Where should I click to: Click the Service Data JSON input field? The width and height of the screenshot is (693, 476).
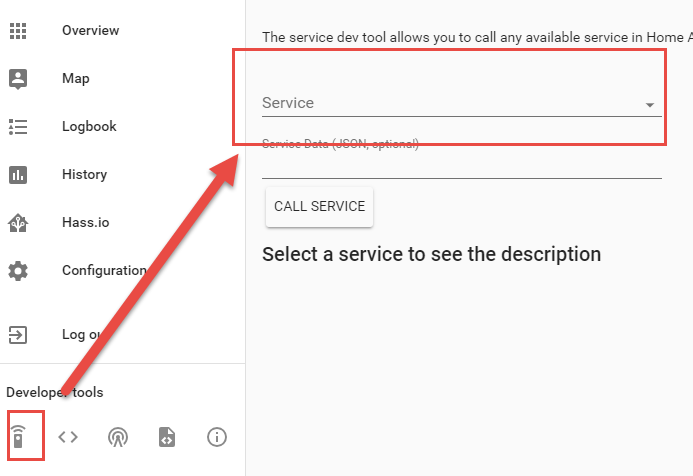[x=462, y=166]
